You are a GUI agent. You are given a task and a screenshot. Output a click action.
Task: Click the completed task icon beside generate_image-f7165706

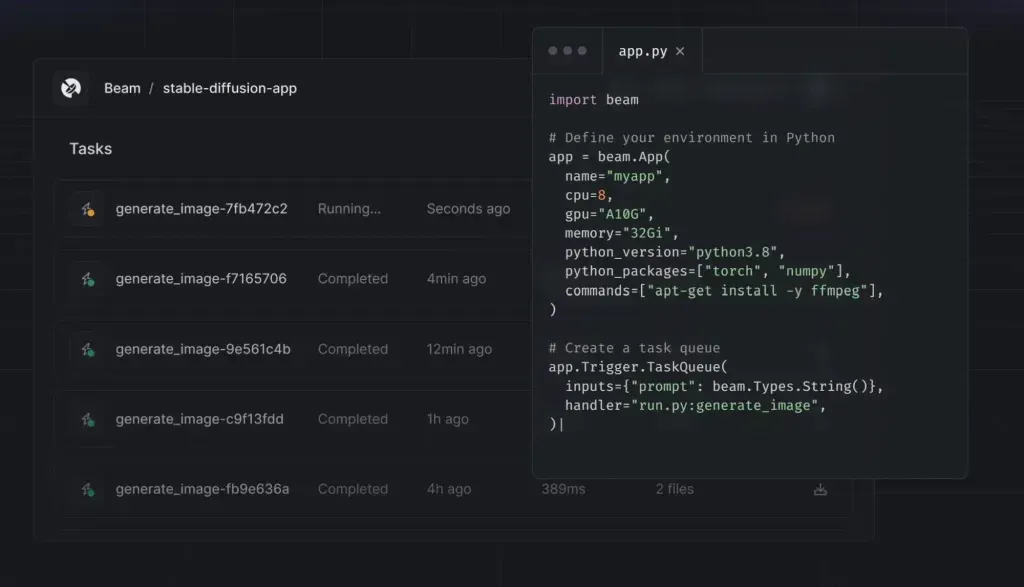pos(86,279)
